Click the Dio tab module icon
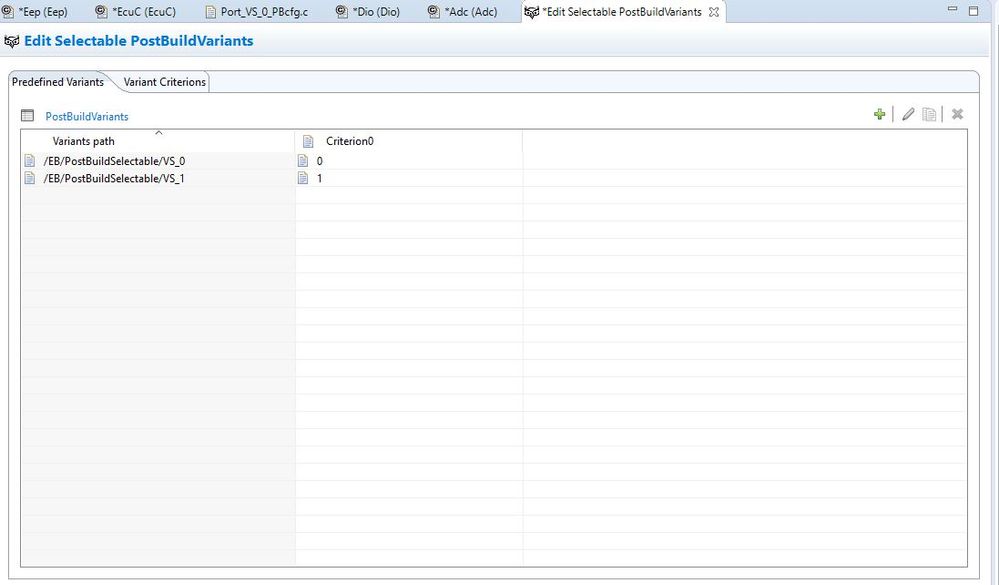 pyautogui.click(x=342, y=11)
